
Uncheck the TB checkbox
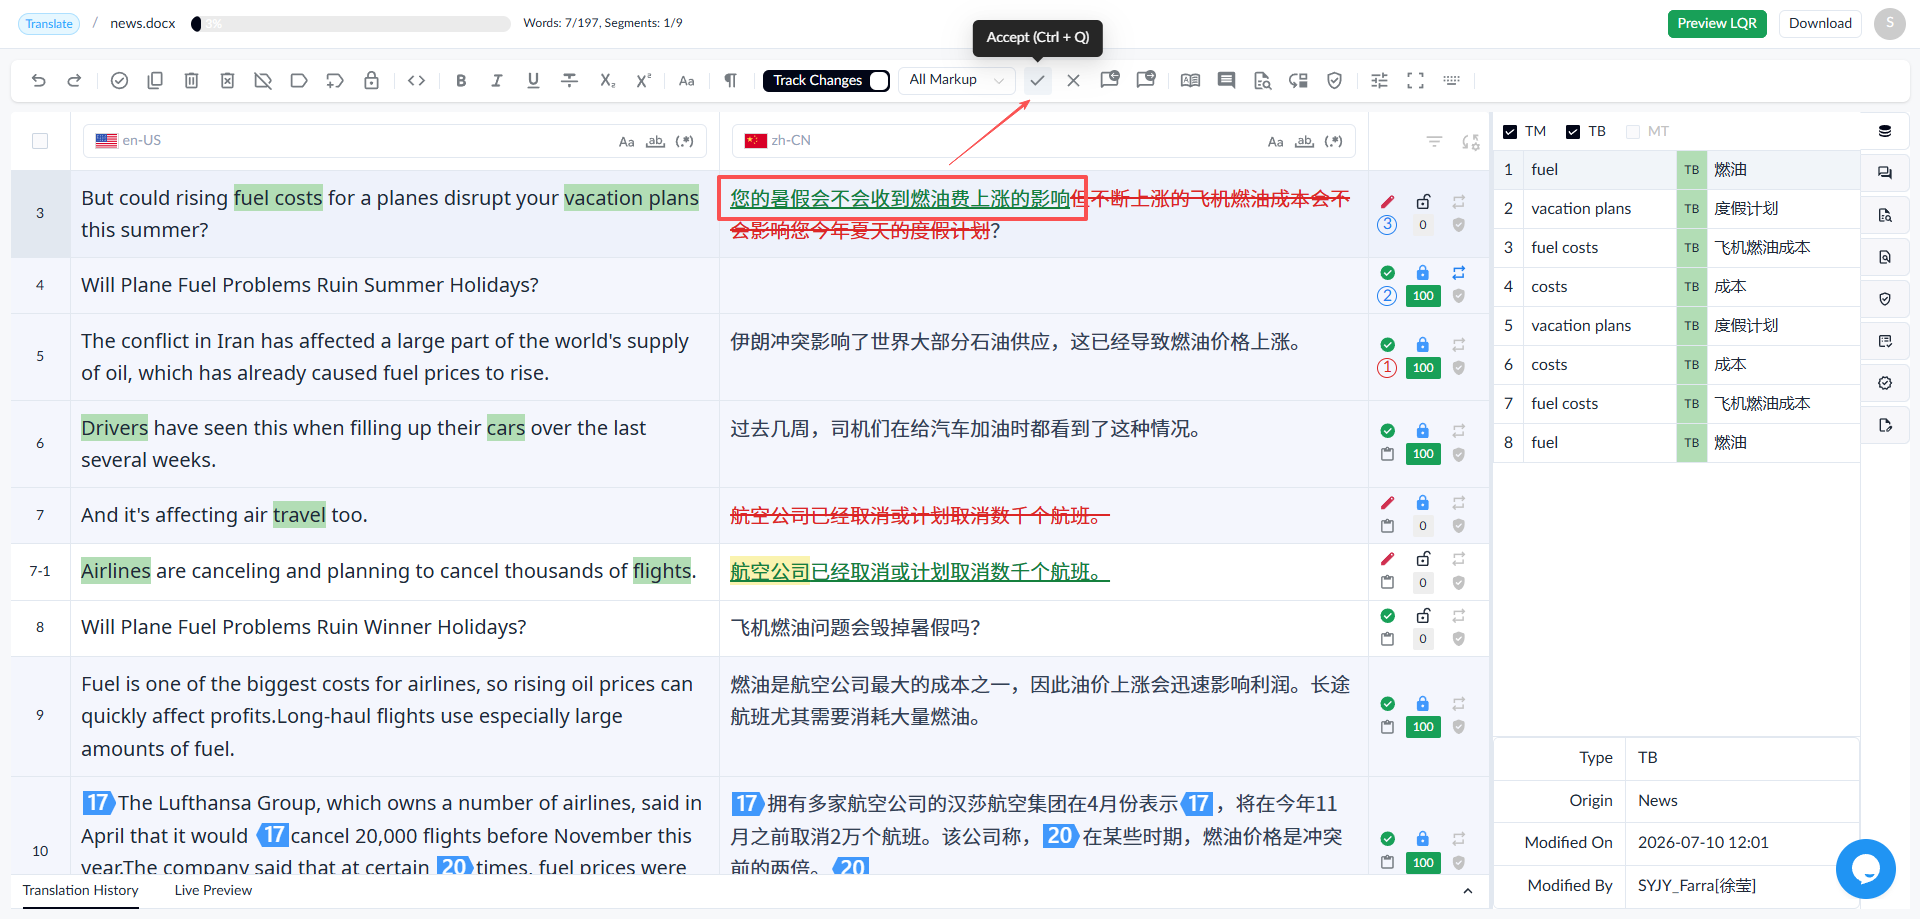[1573, 132]
